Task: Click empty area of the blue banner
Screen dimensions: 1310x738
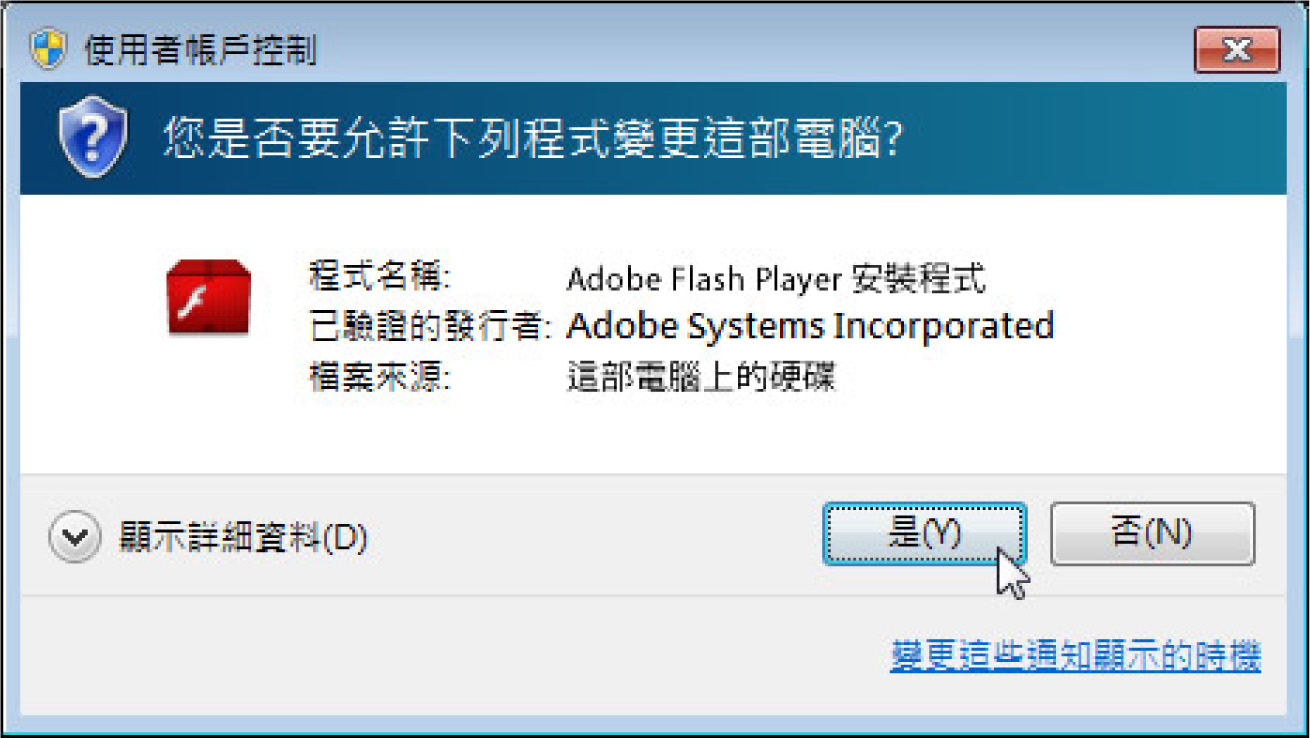Action: pos(1100,140)
